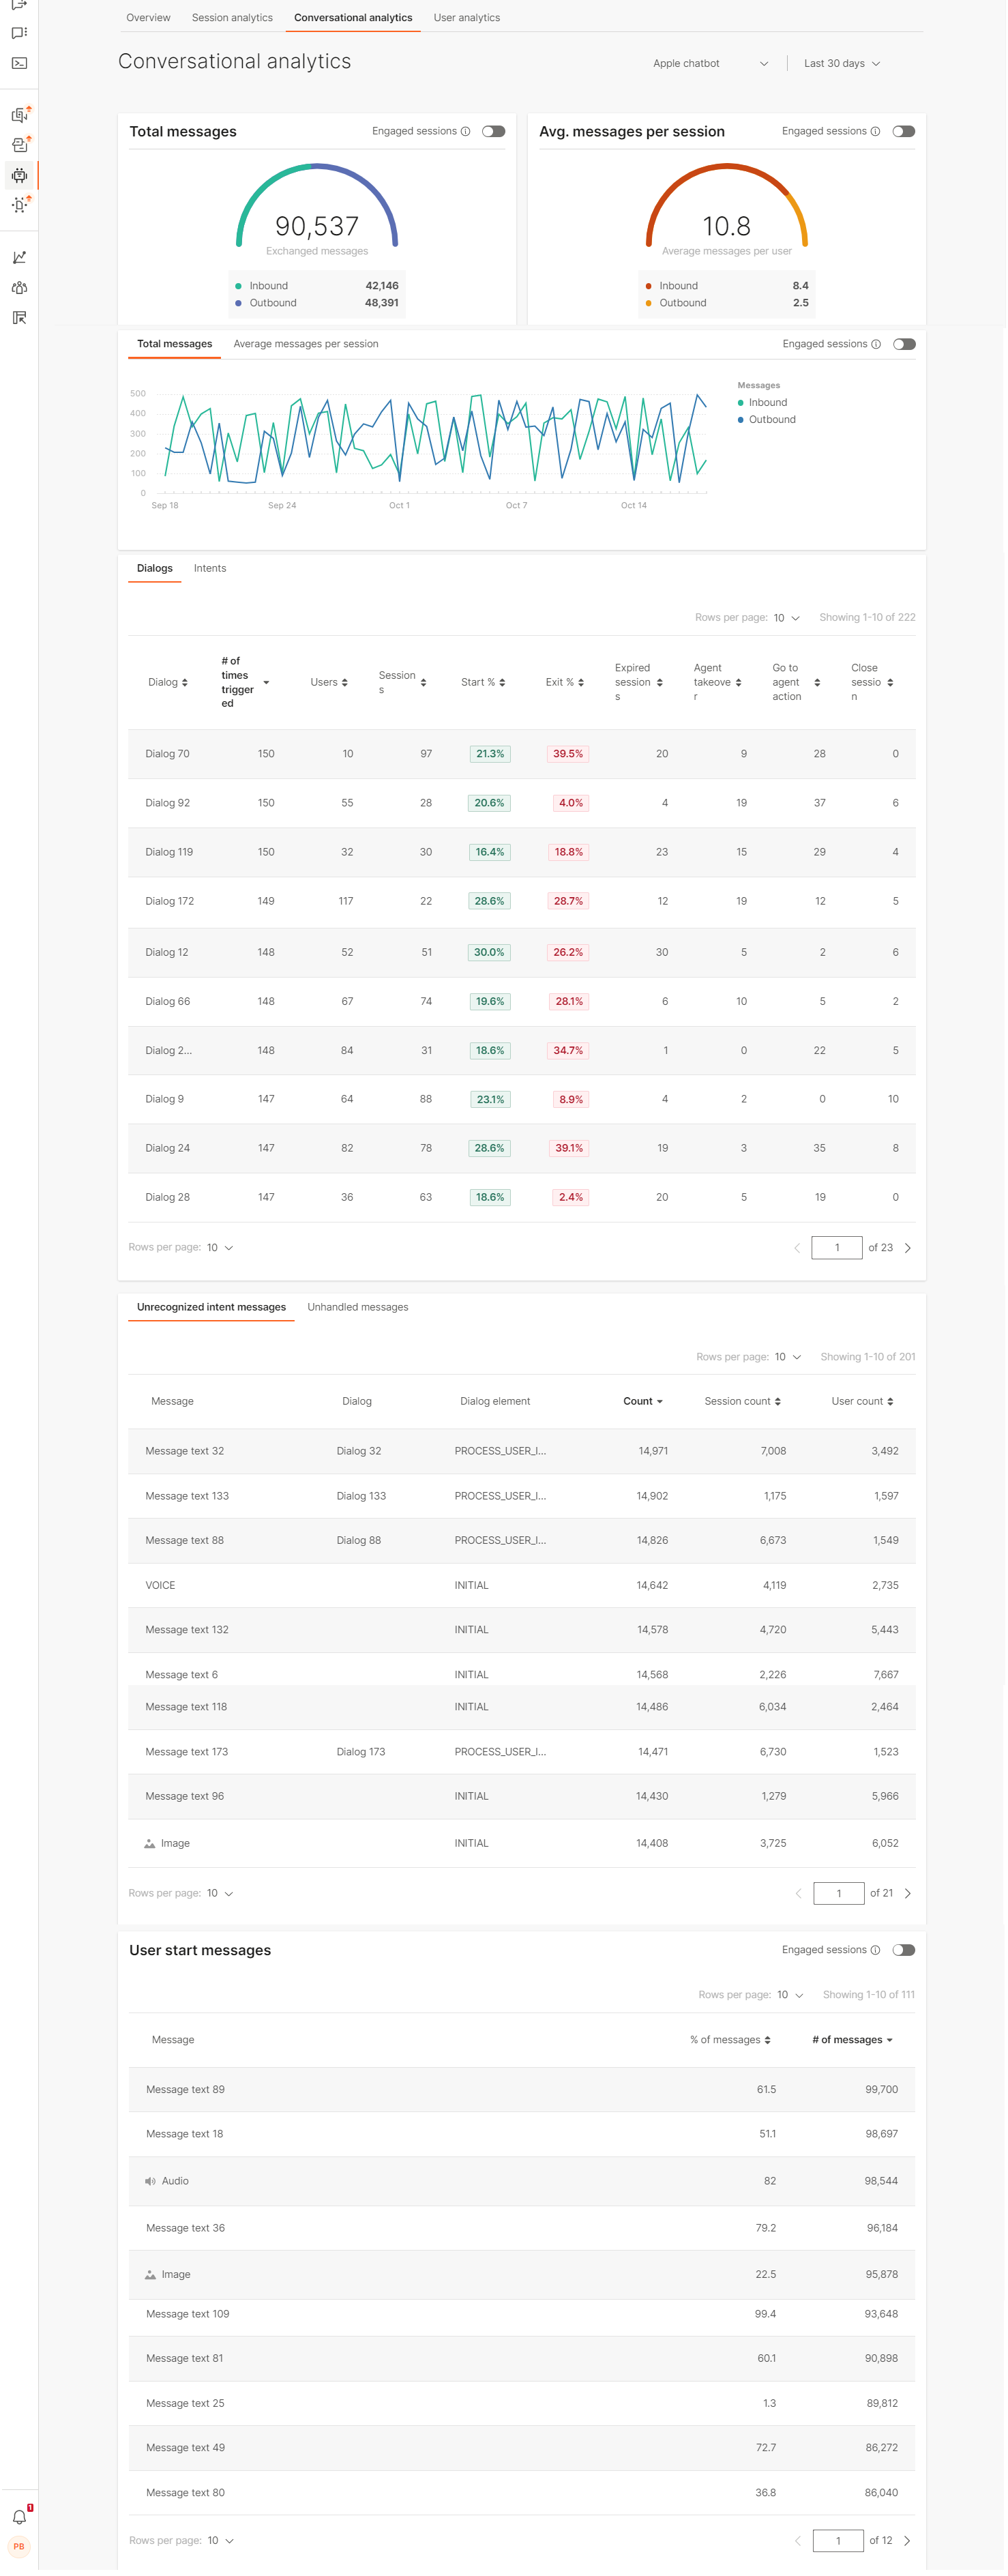Viewport: 1008px width, 2576px height.
Task: Go to next page of unrecognized messages table
Action: point(908,1894)
